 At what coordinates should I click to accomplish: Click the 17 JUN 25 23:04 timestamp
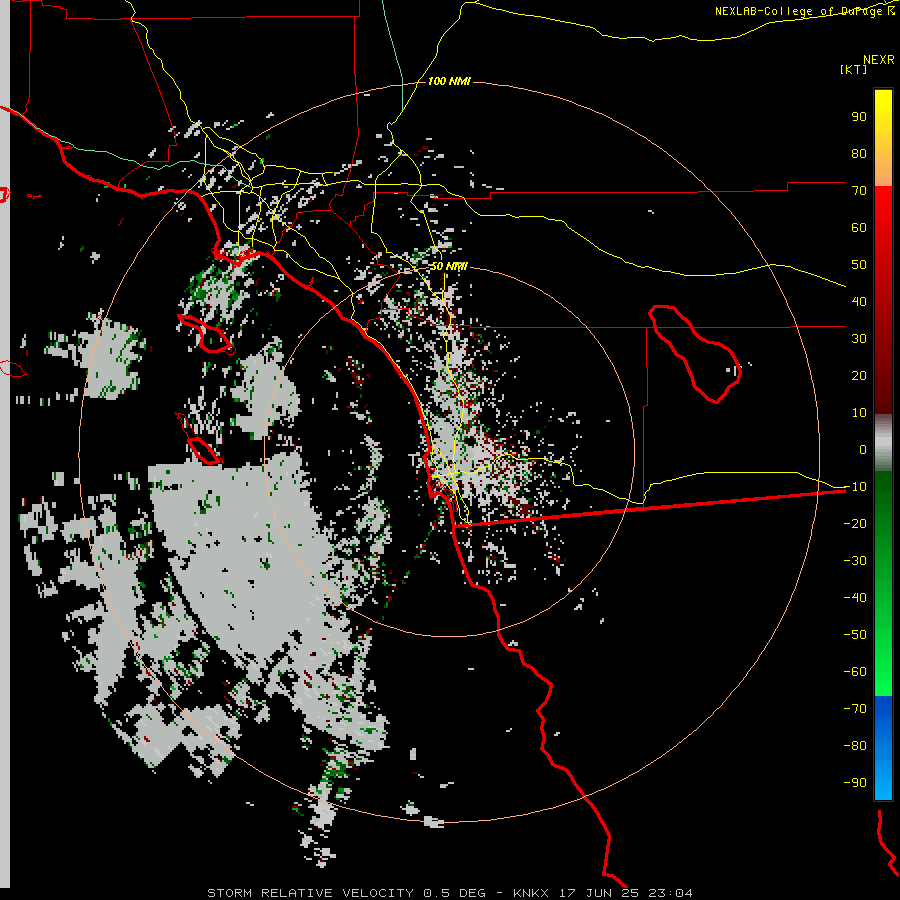[x=626, y=893]
